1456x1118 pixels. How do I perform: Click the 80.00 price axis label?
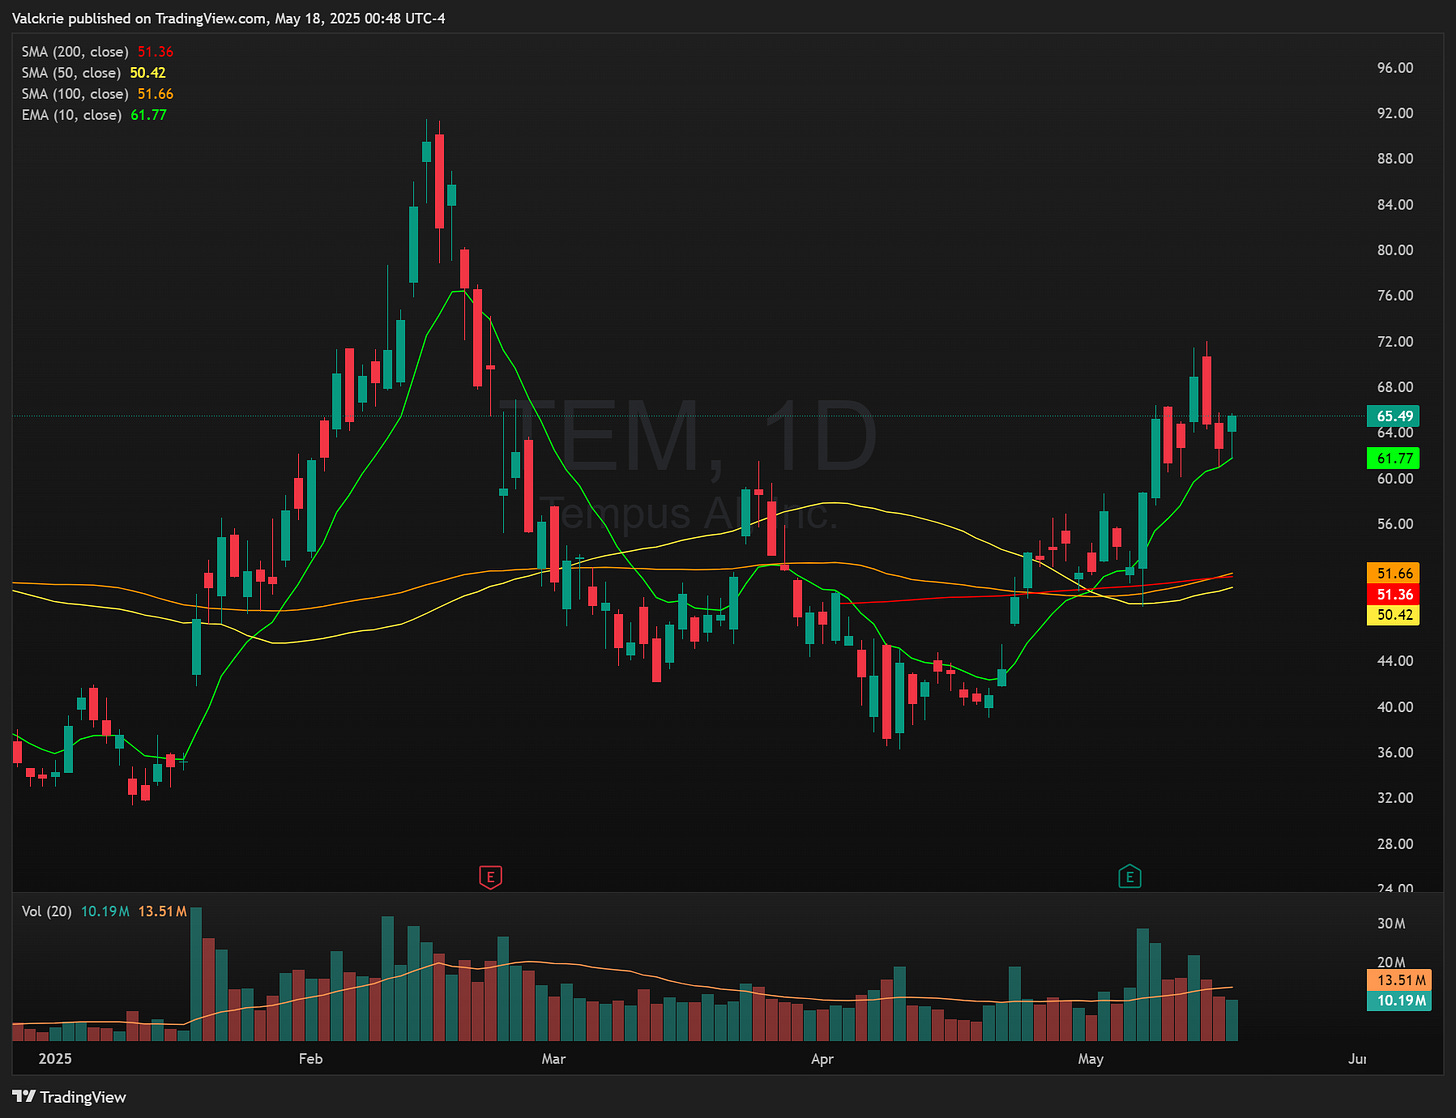[1395, 250]
